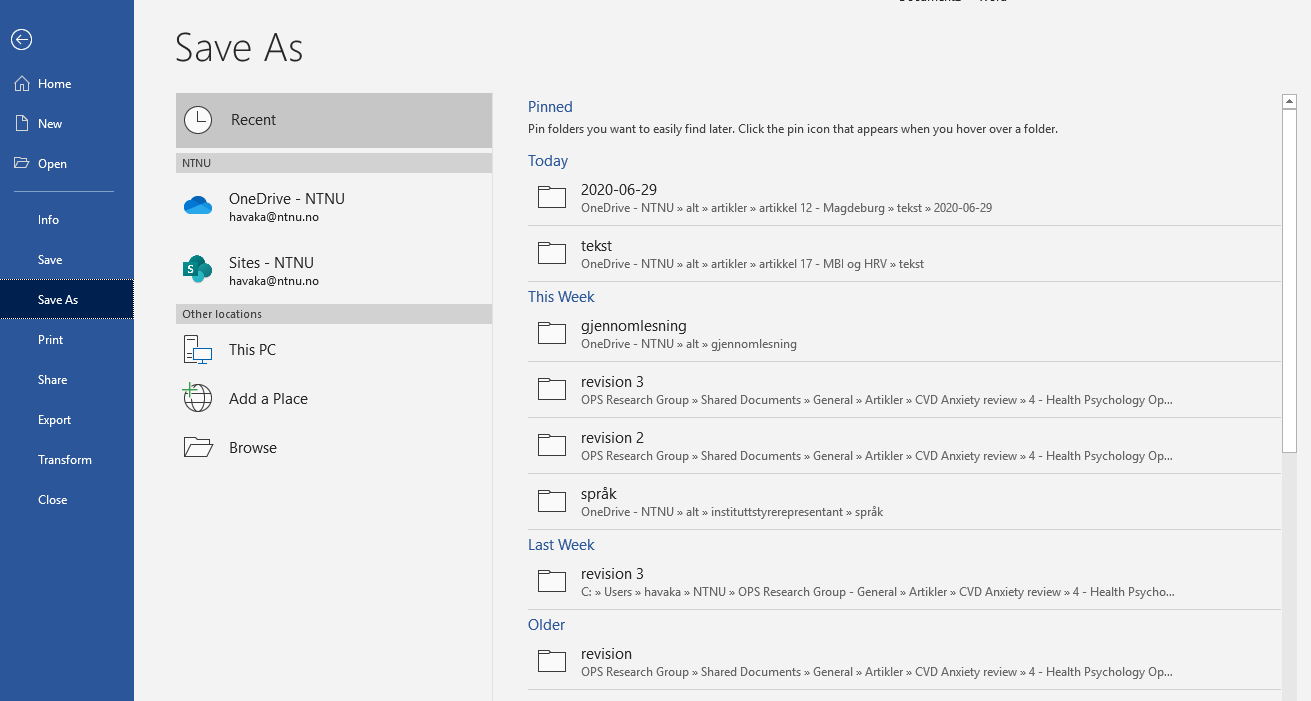
Task: Click the back arrow icon
Action: coord(21,39)
